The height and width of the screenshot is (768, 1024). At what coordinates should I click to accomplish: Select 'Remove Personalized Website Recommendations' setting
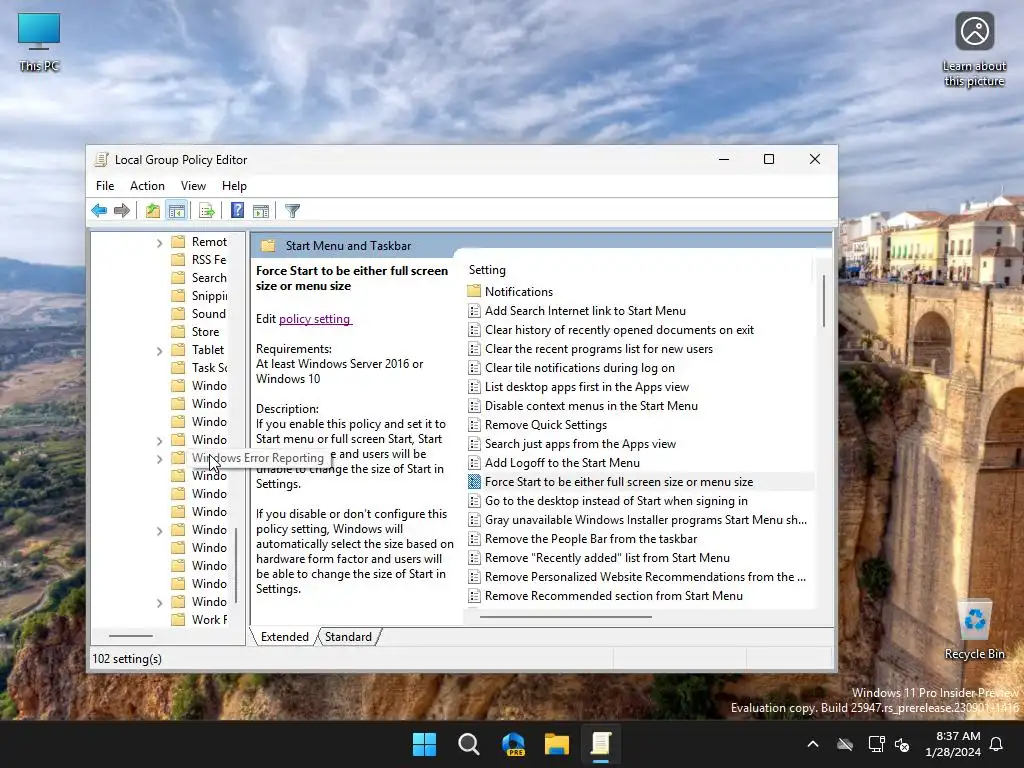click(x=645, y=577)
